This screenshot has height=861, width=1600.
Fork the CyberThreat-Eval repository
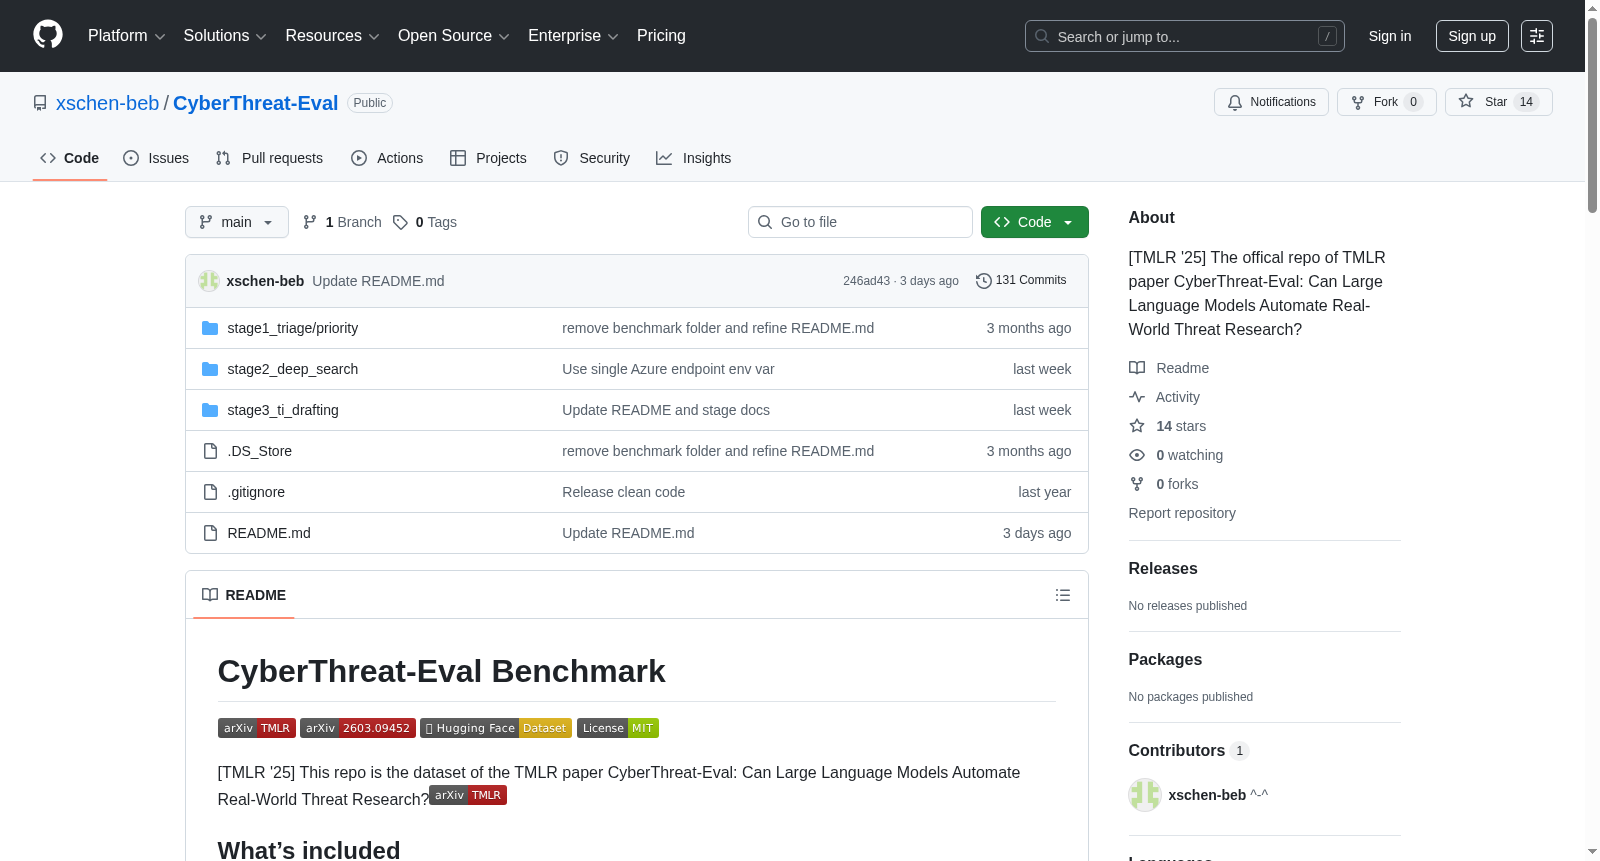(1386, 102)
